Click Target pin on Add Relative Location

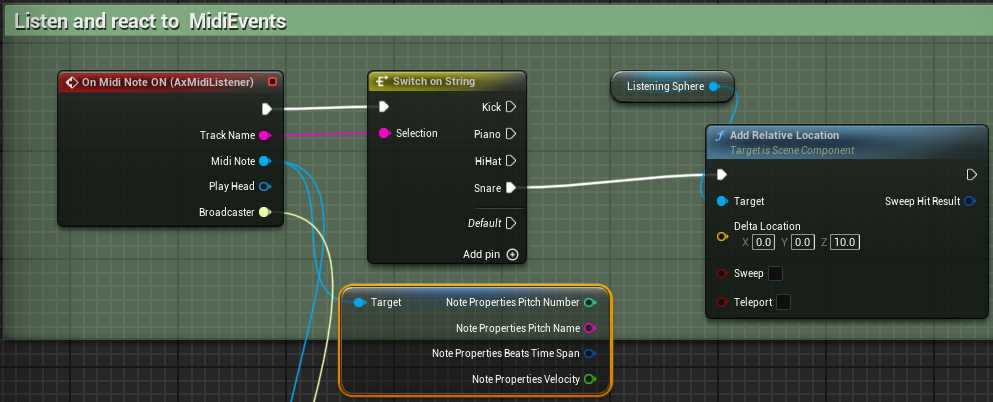pyautogui.click(x=721, y=201)
